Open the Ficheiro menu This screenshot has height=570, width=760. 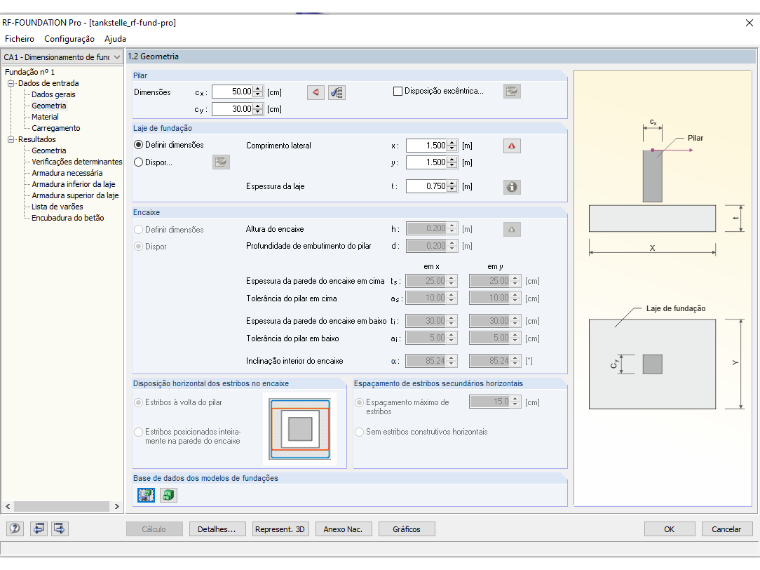click(19, 39)
